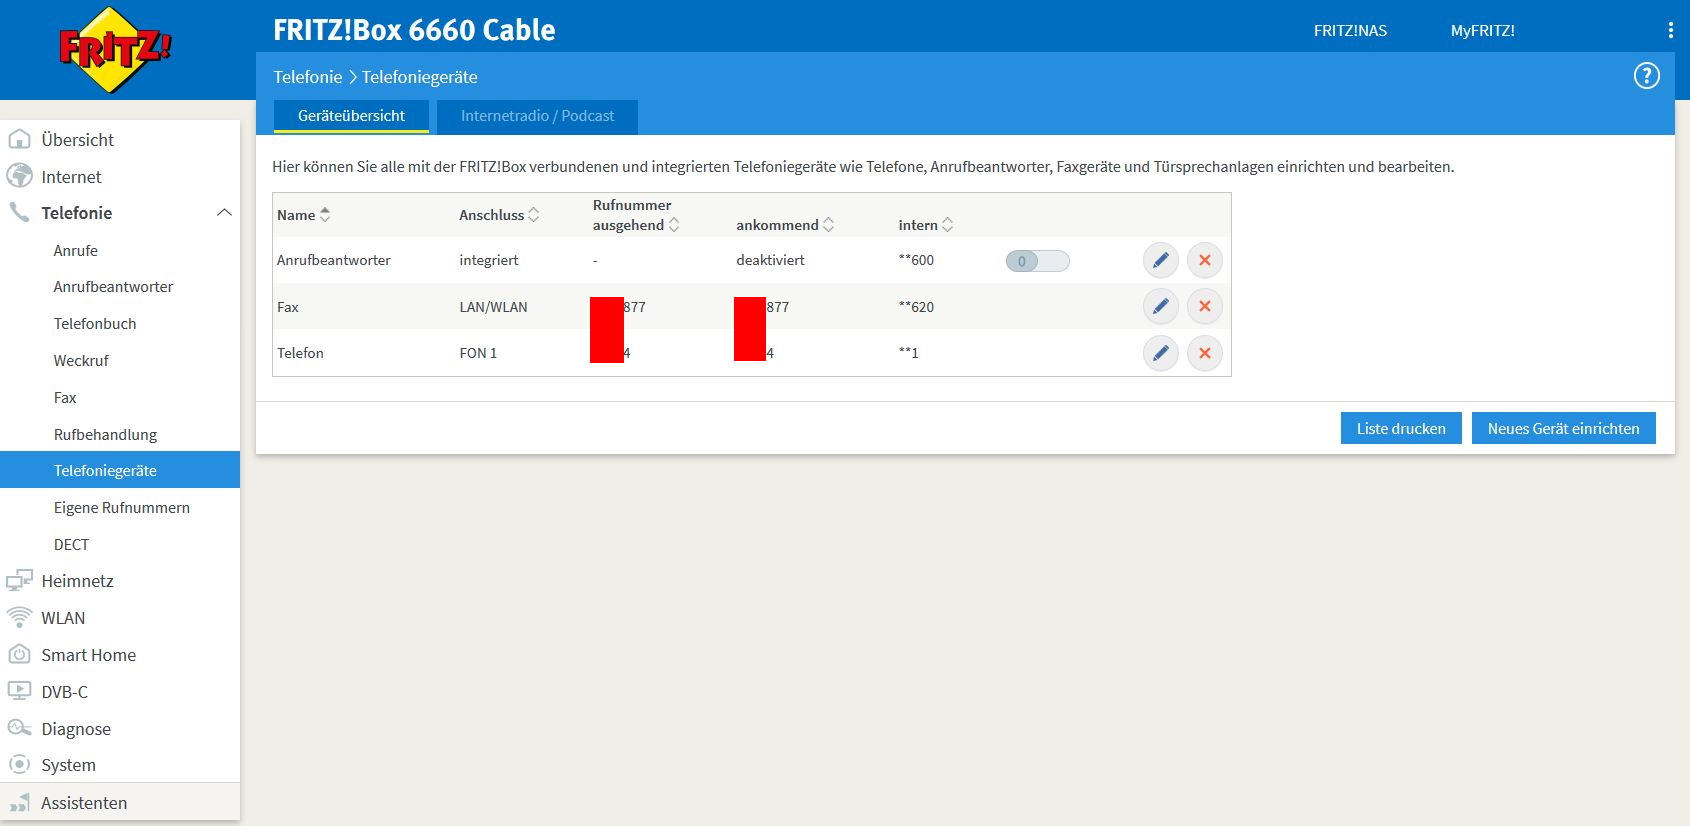Delete the Telefon device with the red X

pos(1204,353)
